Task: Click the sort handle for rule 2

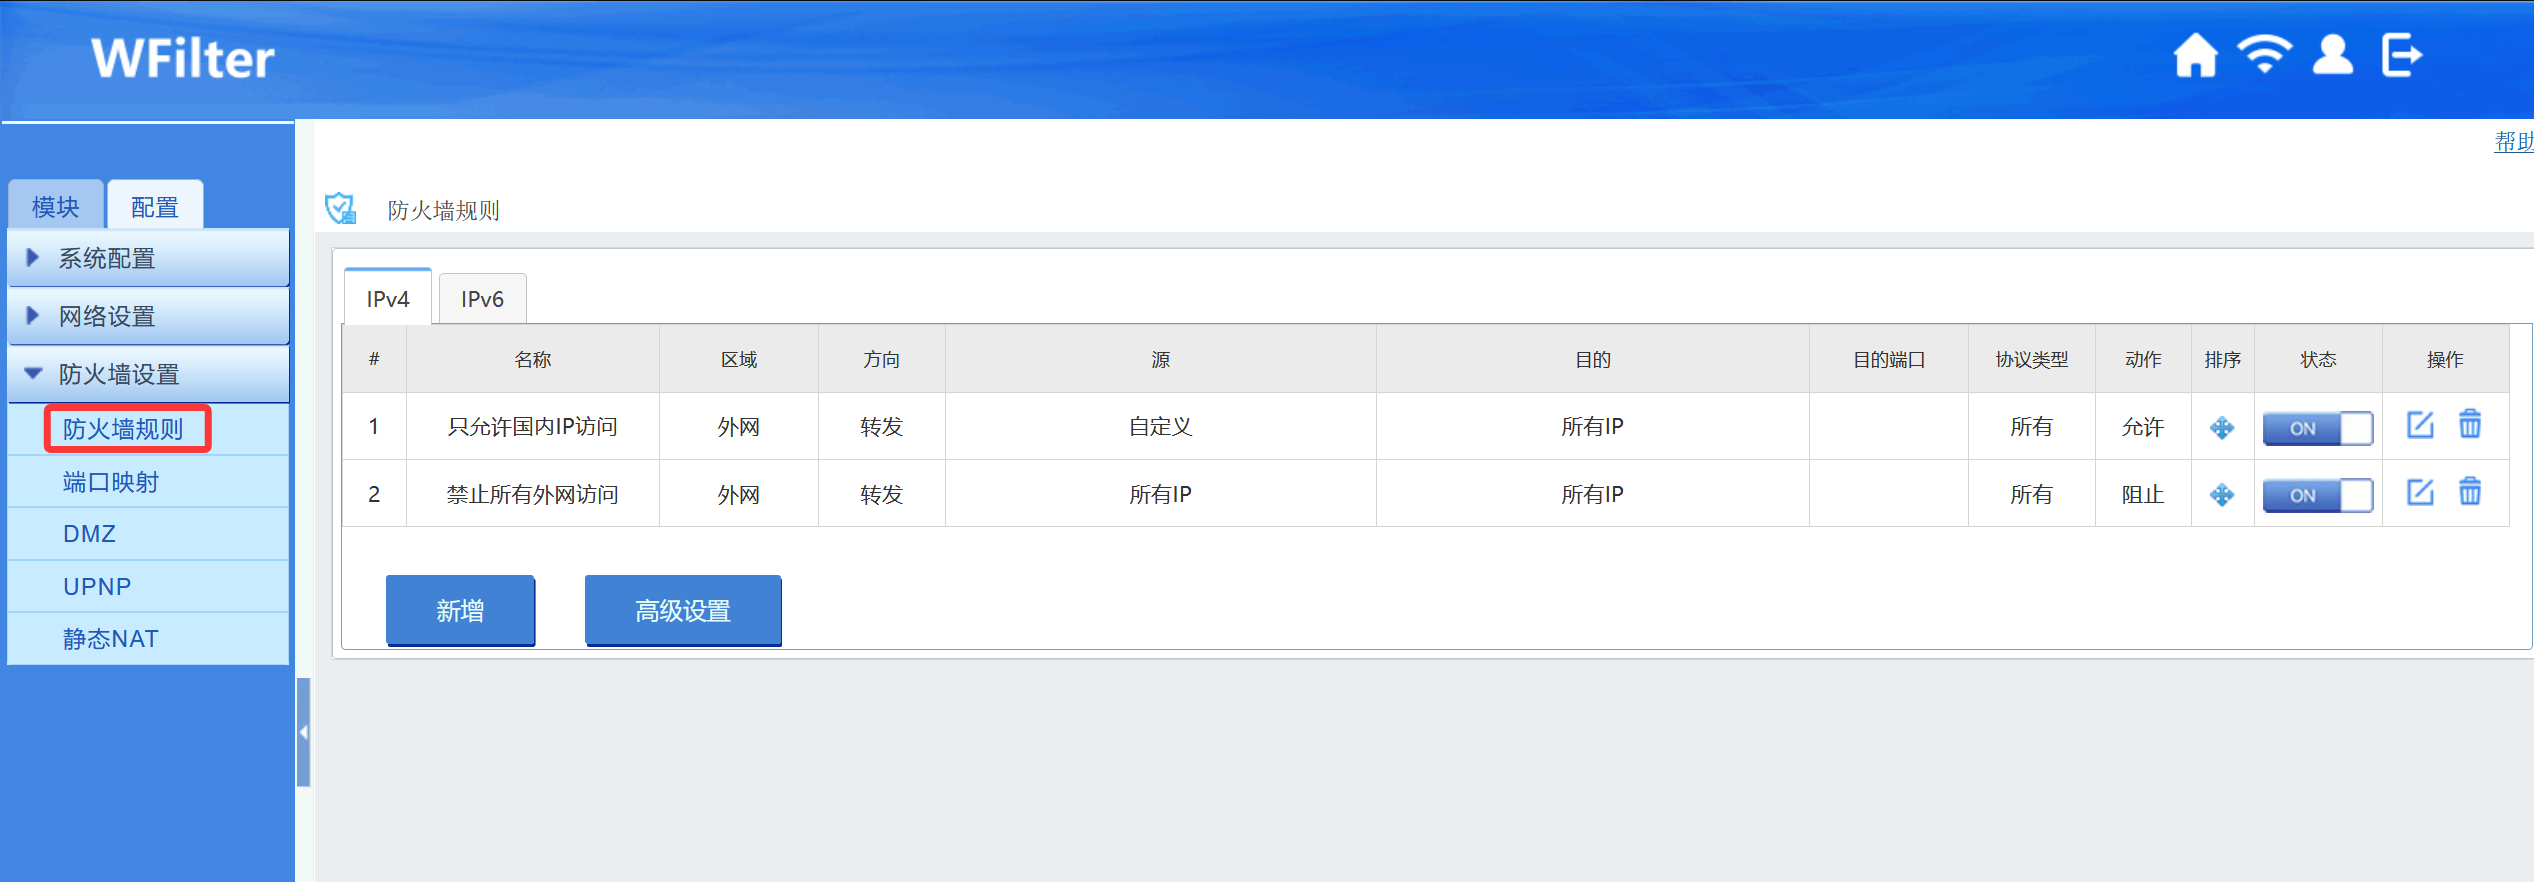Action: 2222,495
